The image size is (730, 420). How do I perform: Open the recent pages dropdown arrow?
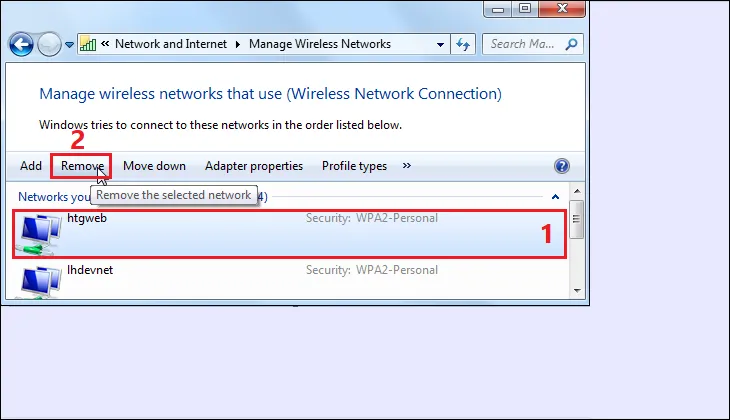(70, 45)
